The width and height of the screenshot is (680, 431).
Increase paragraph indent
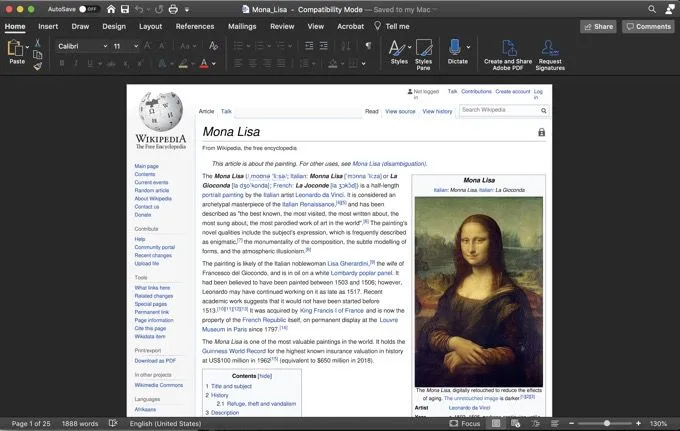(324, 46)
